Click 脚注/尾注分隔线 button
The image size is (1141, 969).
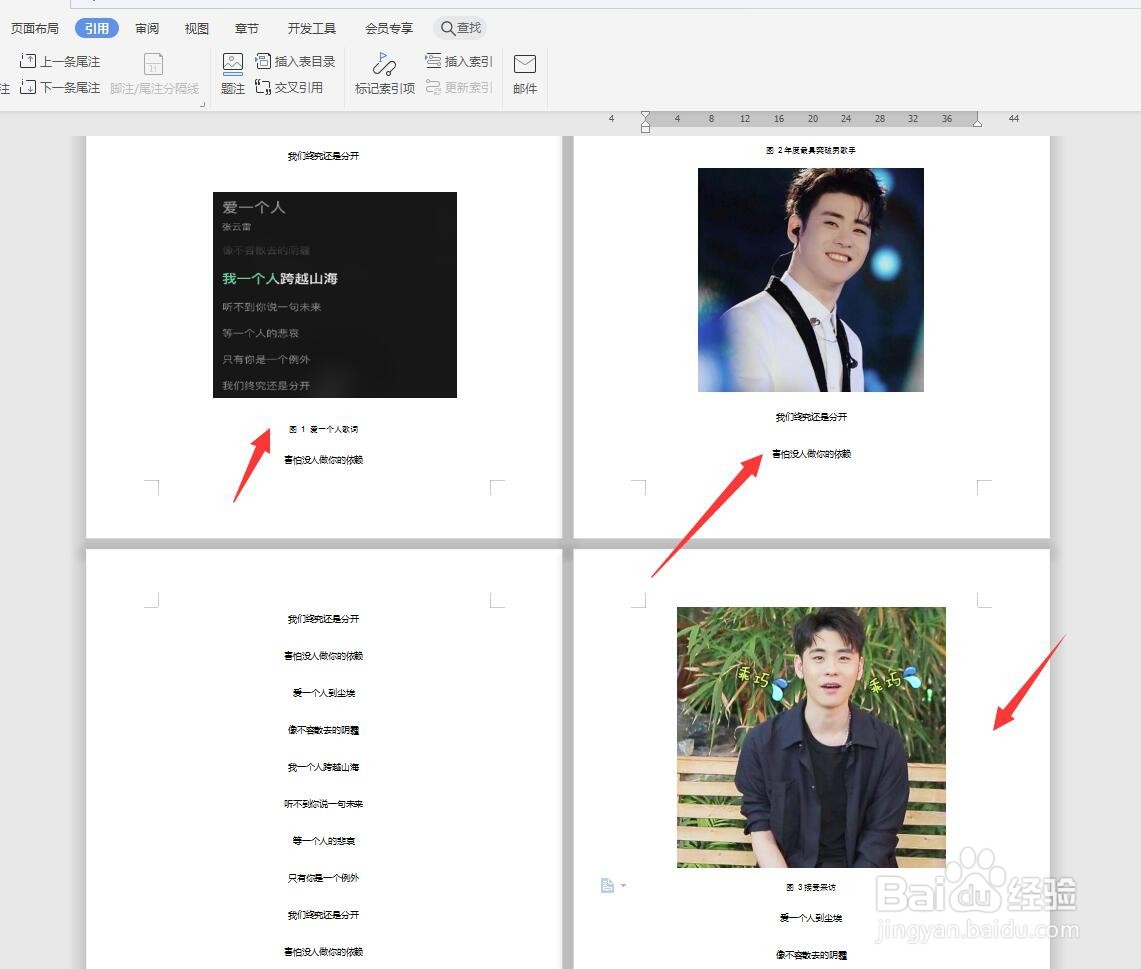tap(154, 75)
